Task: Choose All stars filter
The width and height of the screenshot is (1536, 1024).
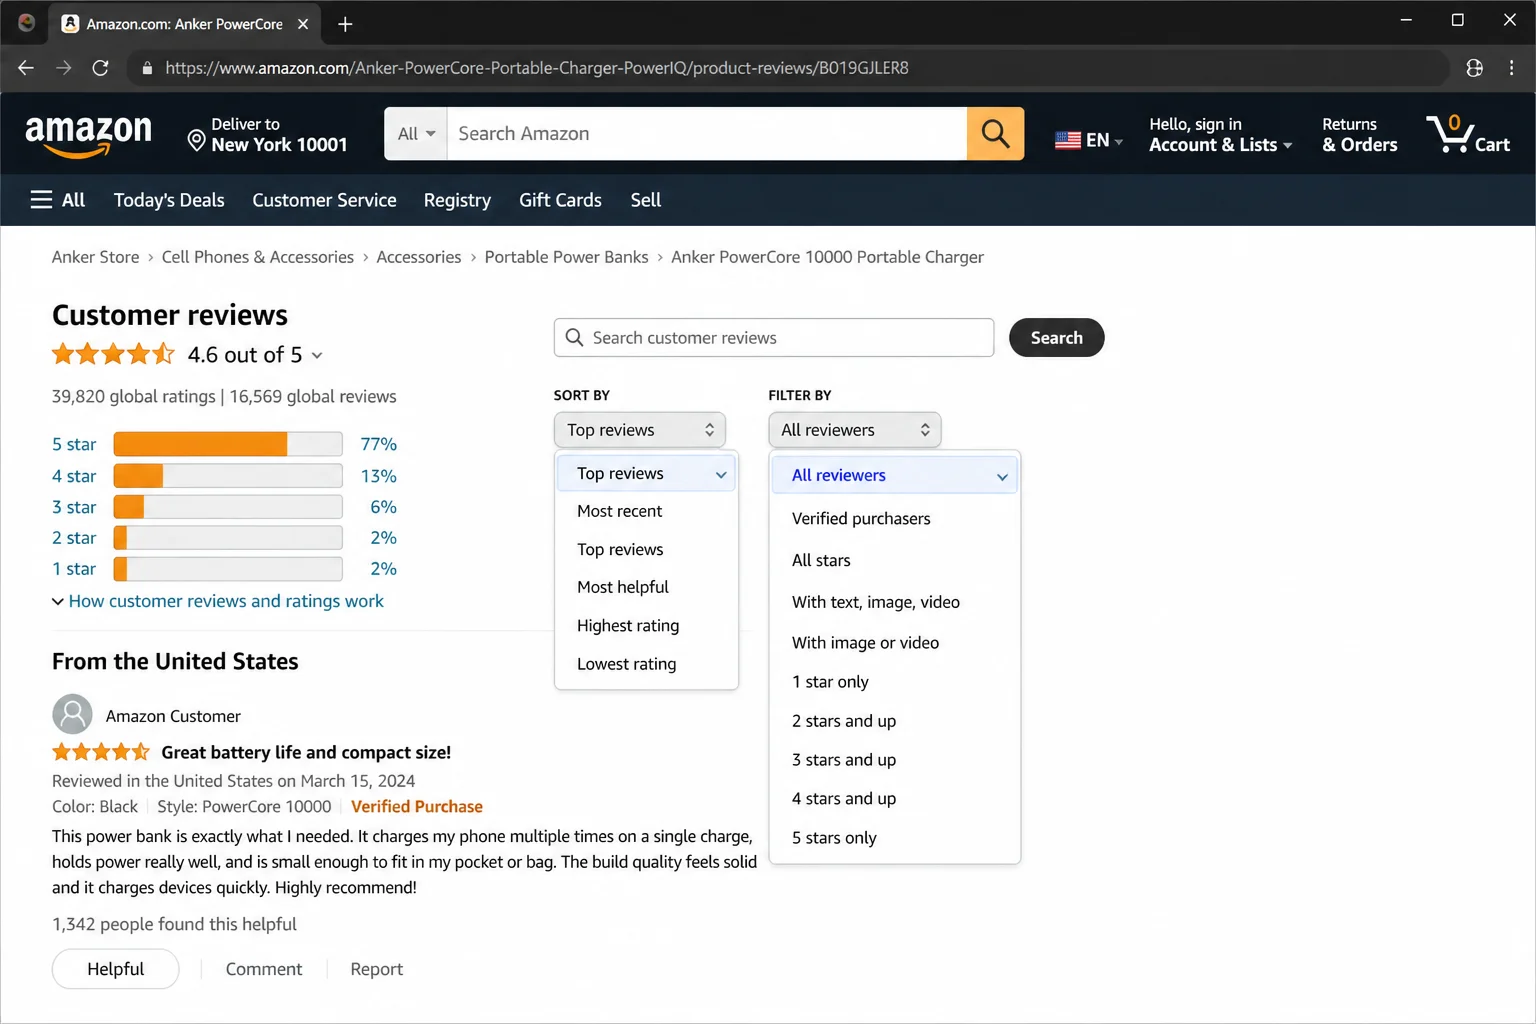Action: 821,561
